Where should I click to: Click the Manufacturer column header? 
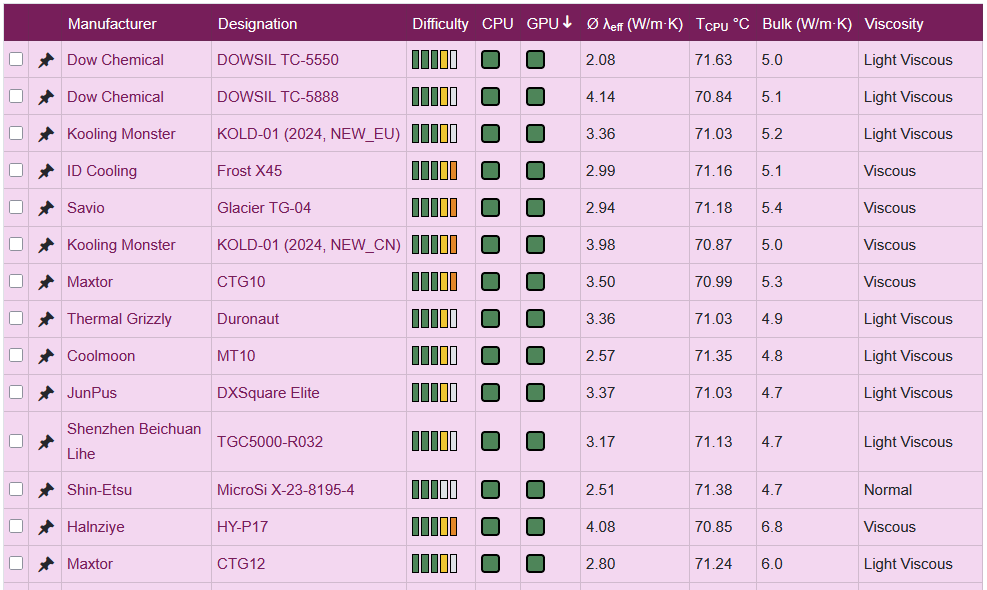point(112,24)
